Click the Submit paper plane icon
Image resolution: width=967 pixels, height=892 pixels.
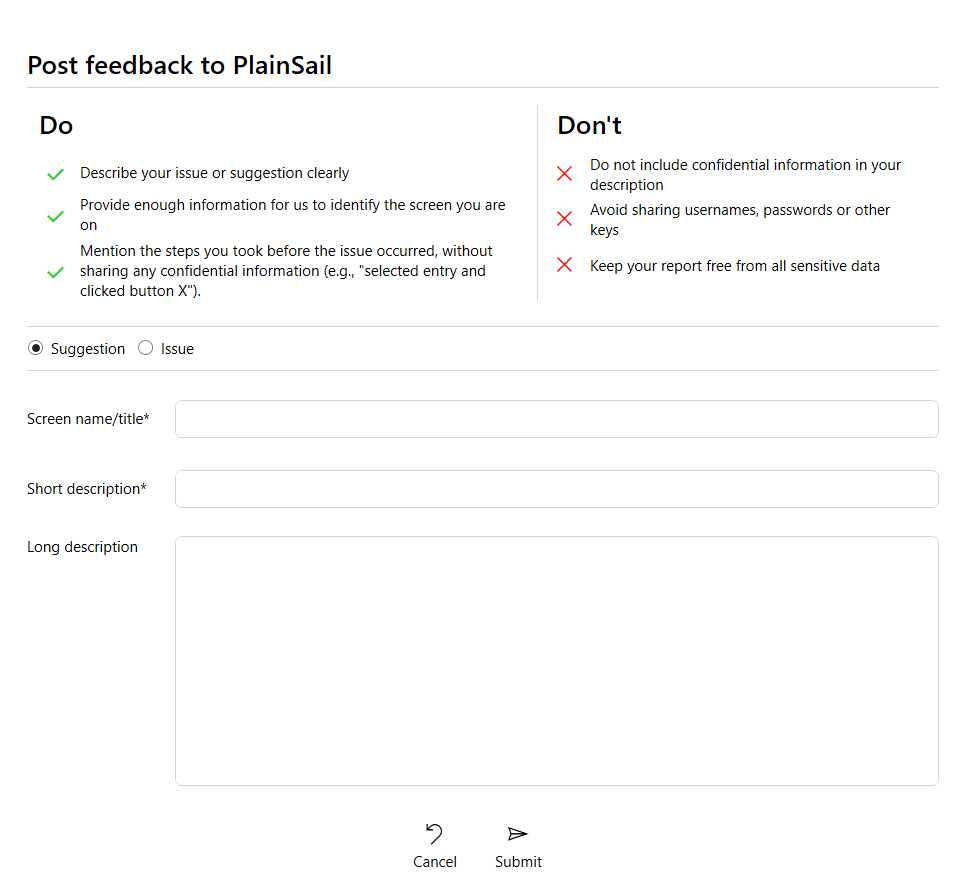(517, 833)
